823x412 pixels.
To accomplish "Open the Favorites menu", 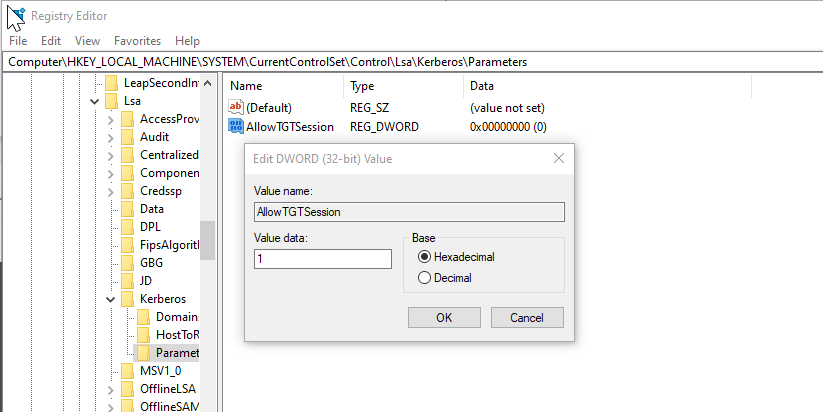I will [138, 40].
